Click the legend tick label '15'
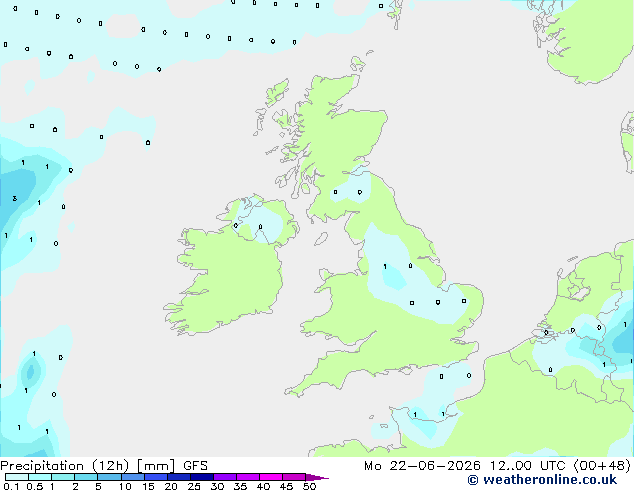 pyautogui.click(x=148, y=486)
